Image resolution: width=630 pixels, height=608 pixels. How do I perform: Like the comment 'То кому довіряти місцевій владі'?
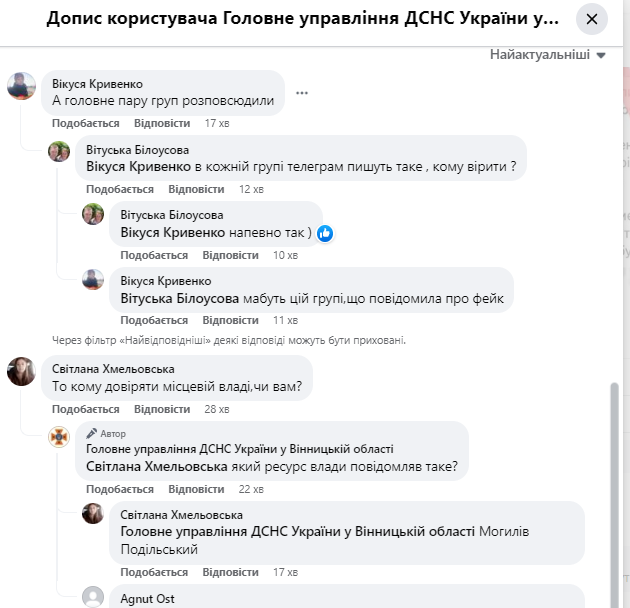click(x=85, y=409)
